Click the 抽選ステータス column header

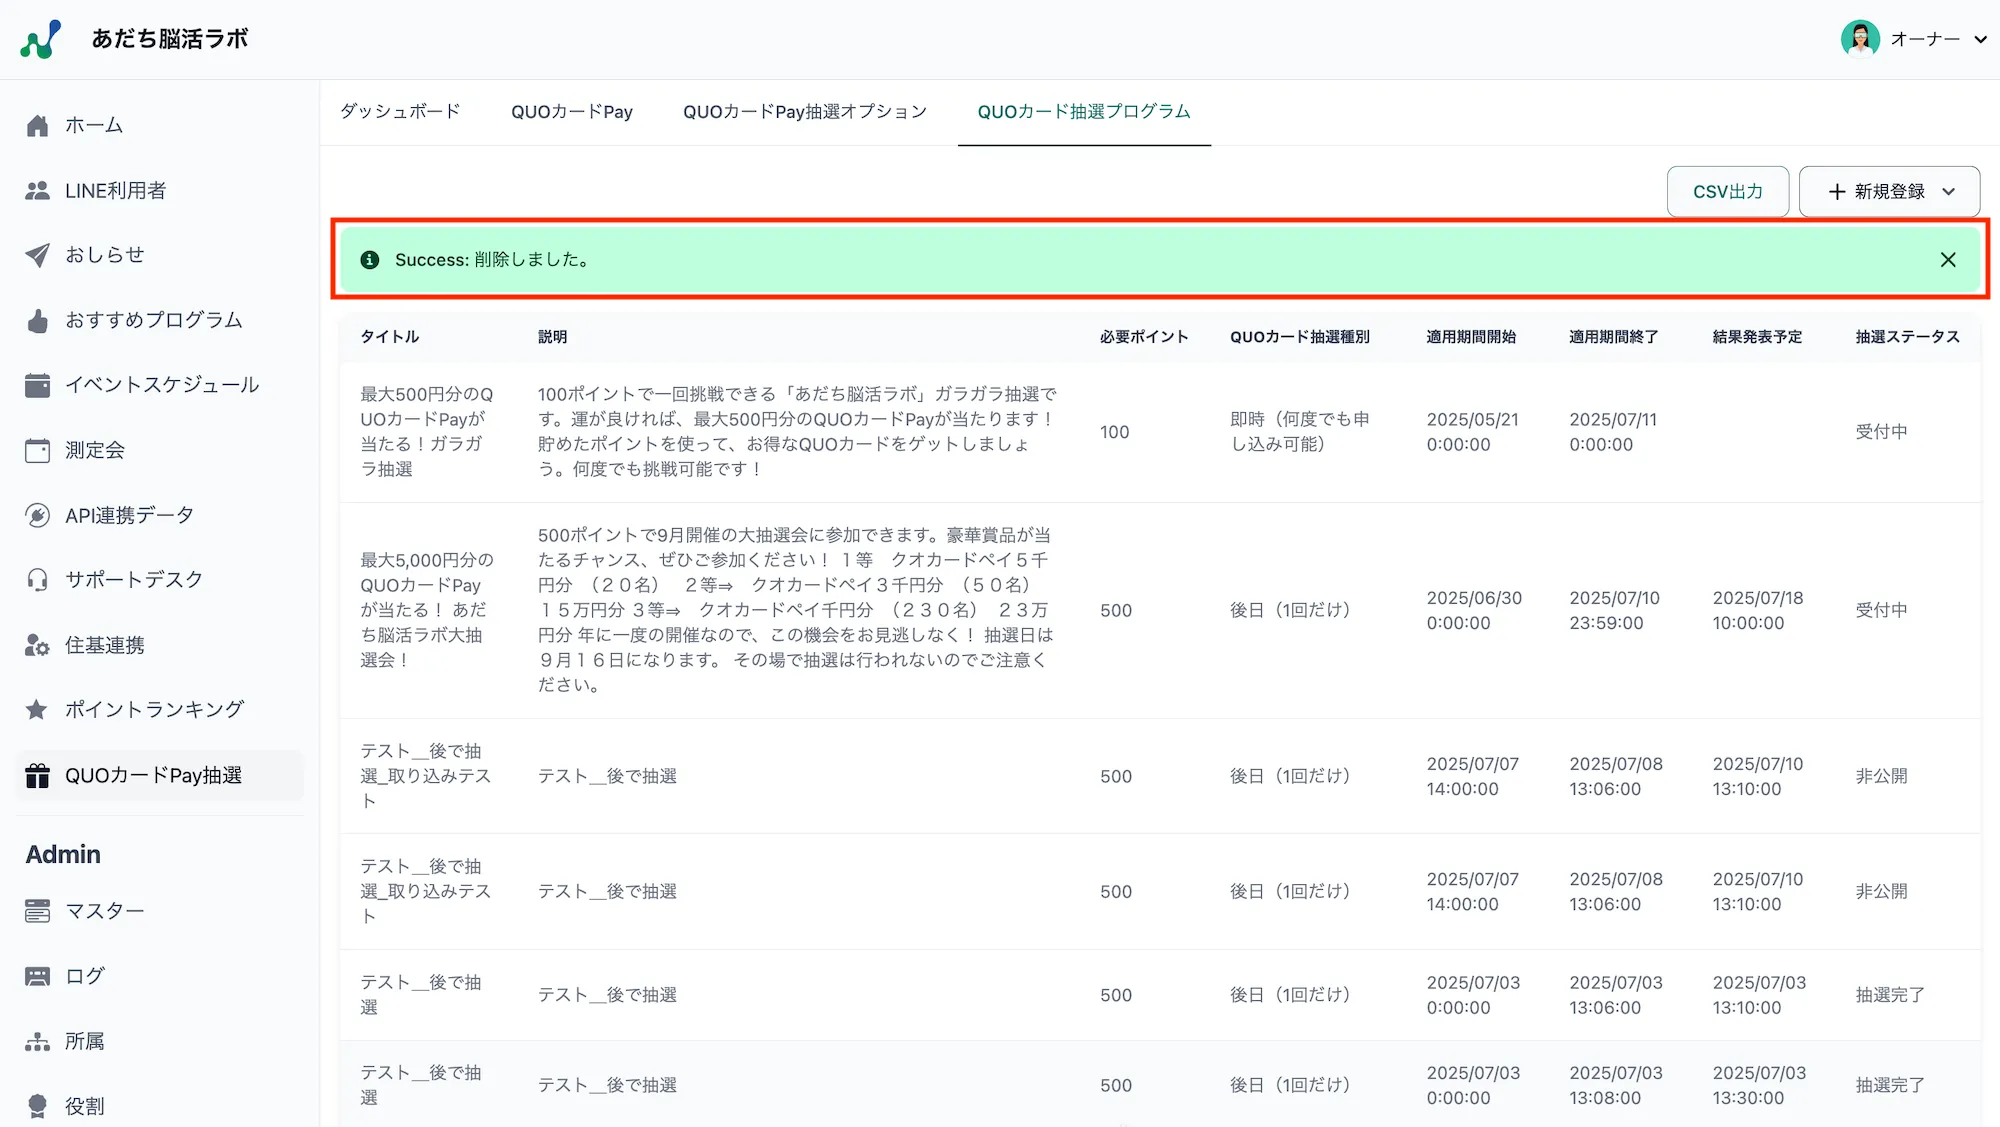1908,337
